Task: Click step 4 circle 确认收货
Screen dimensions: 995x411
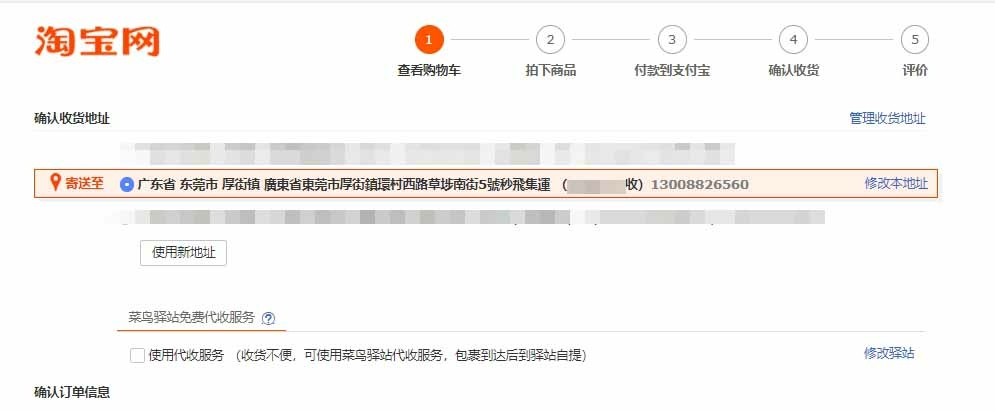Action: pos(793,40)
